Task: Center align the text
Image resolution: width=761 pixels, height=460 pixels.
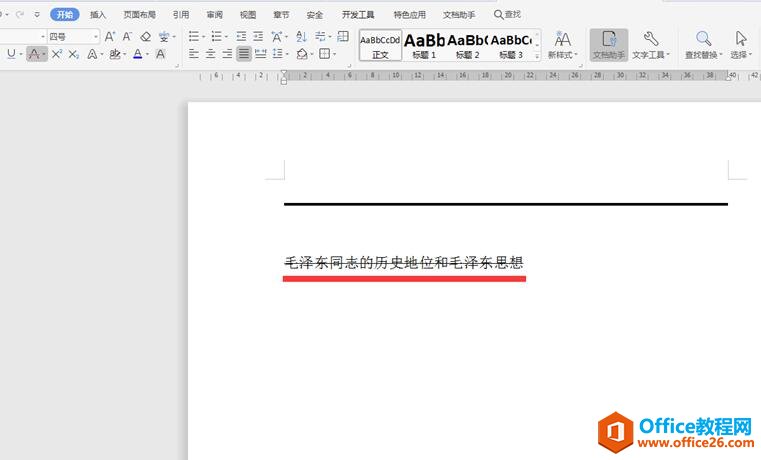Action: pyautogui.click(x=210, y=54)
